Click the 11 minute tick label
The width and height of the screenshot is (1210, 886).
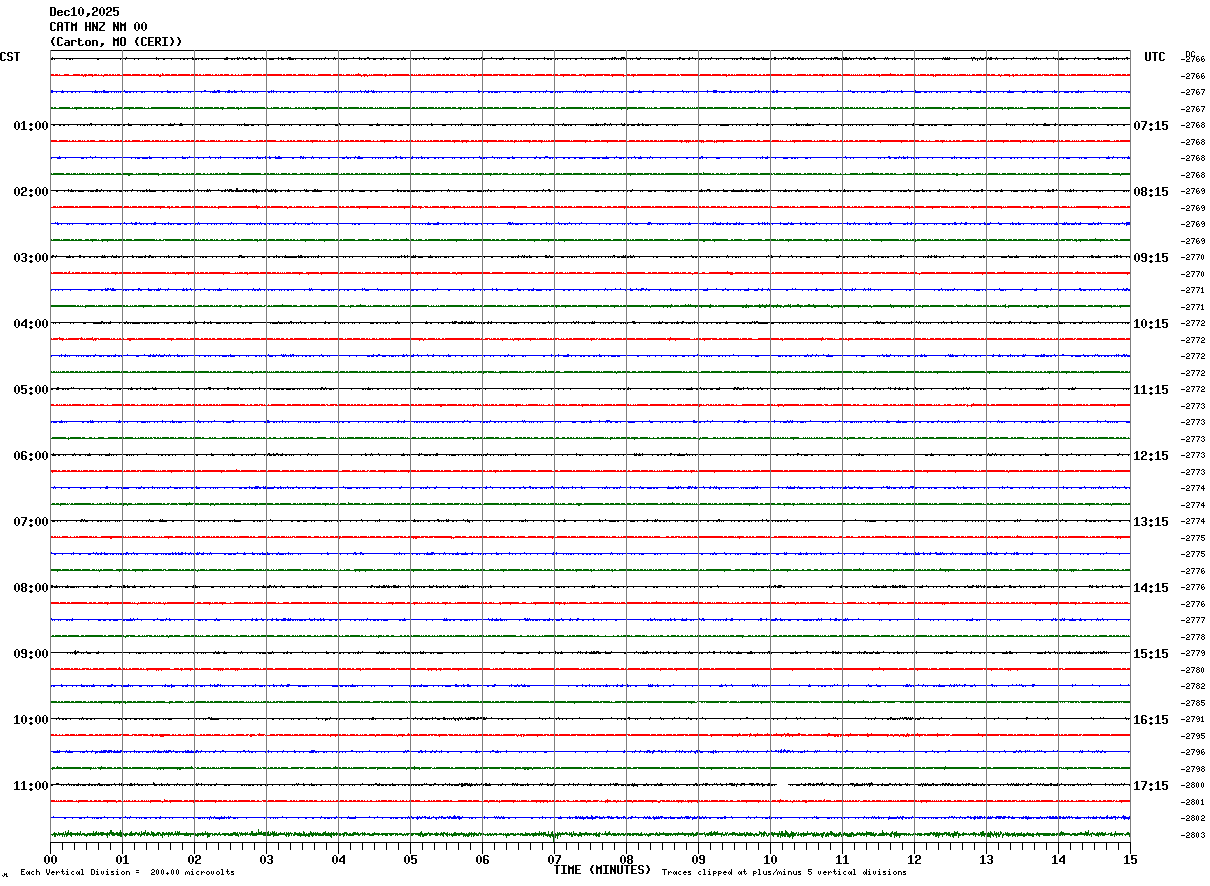tap(843, 859)
